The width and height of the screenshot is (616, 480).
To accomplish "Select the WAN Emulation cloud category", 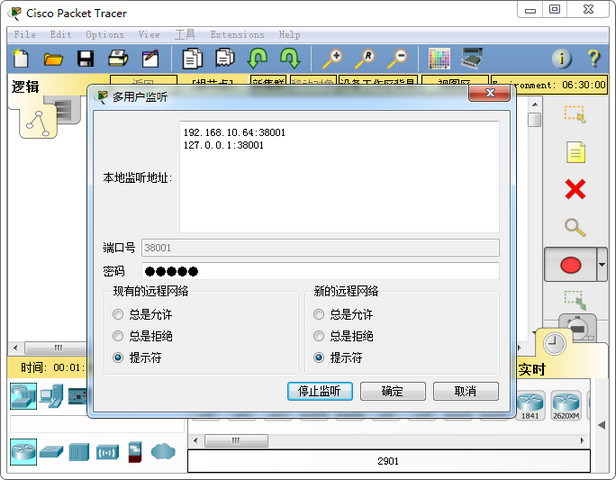I will pos(163,452).
